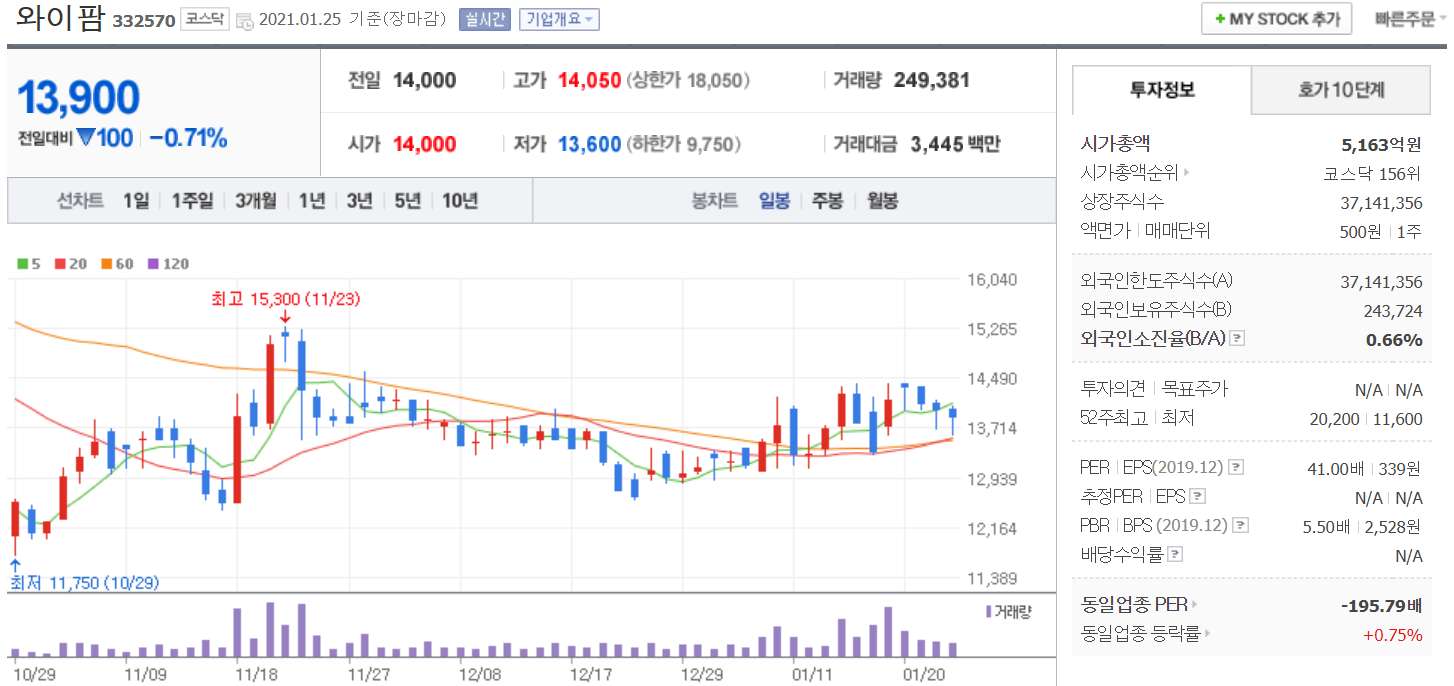Click help icon next to PER EPS(2019.12)
Image resolution: width=1454 pixels, height=686 pixels.
(x=1236, y=467)
